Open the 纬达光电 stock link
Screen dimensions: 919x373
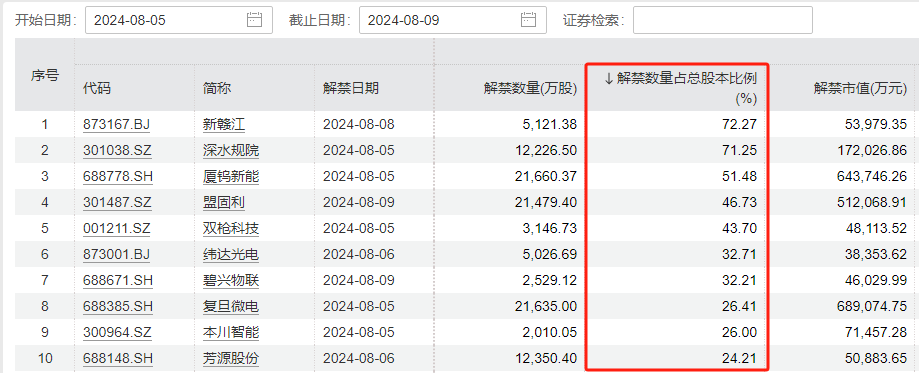[230, 255]
